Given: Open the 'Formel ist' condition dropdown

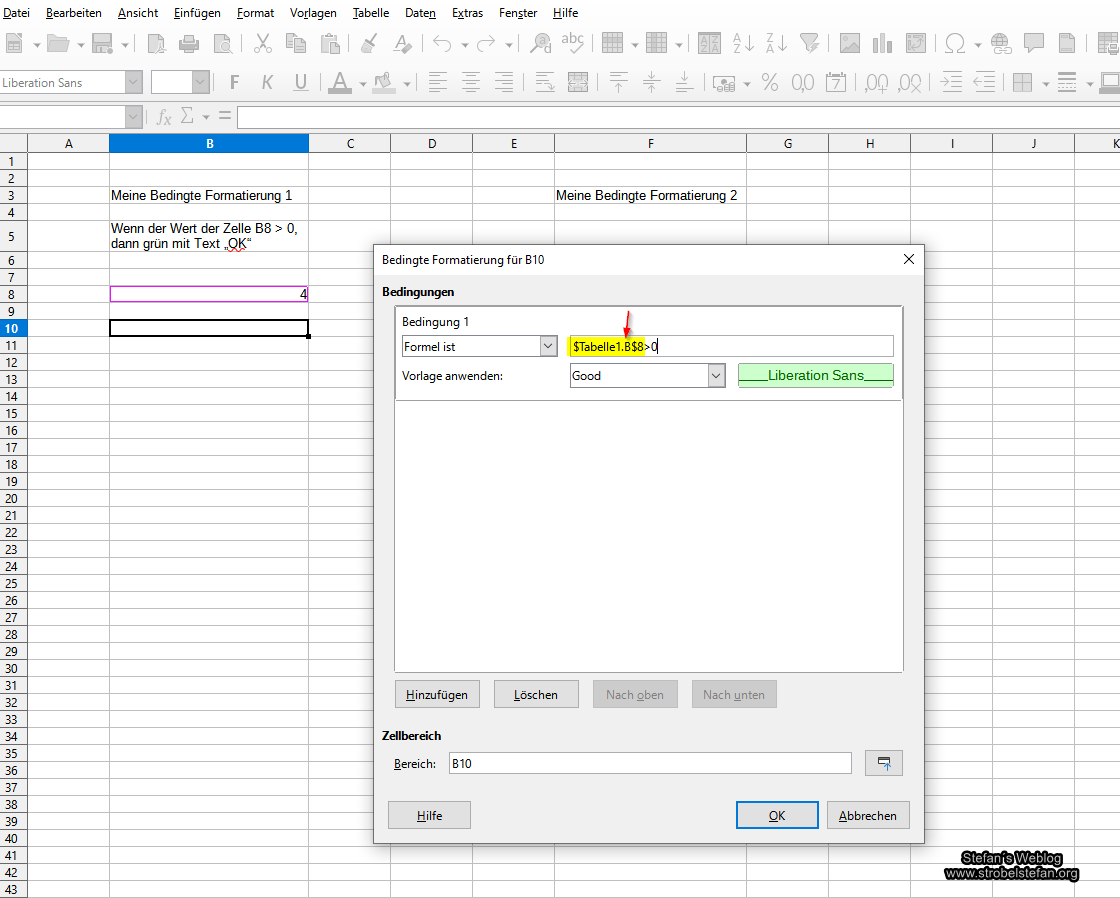Looking at the screenshot, I should click(x=548, y=345).
